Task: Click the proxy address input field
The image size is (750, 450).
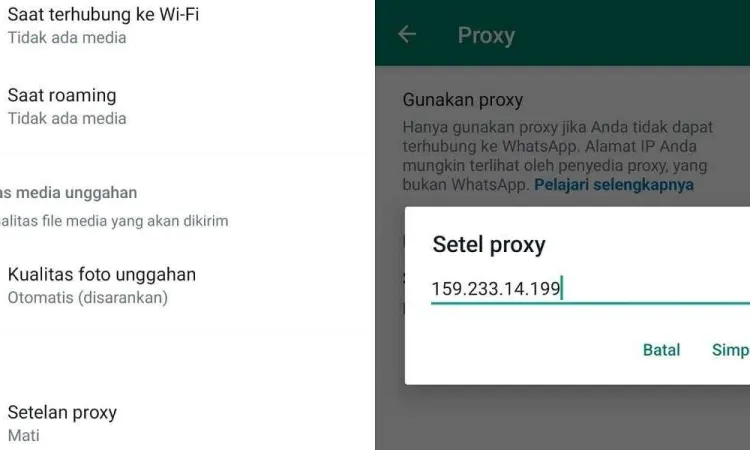Action: click(590, 289)
